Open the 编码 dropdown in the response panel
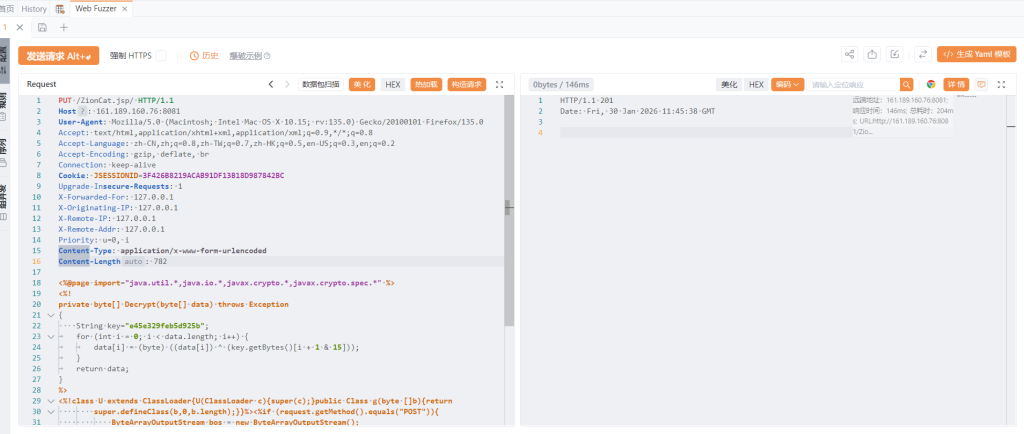This screenshot has width=1024, height=434. coord(788,85)
